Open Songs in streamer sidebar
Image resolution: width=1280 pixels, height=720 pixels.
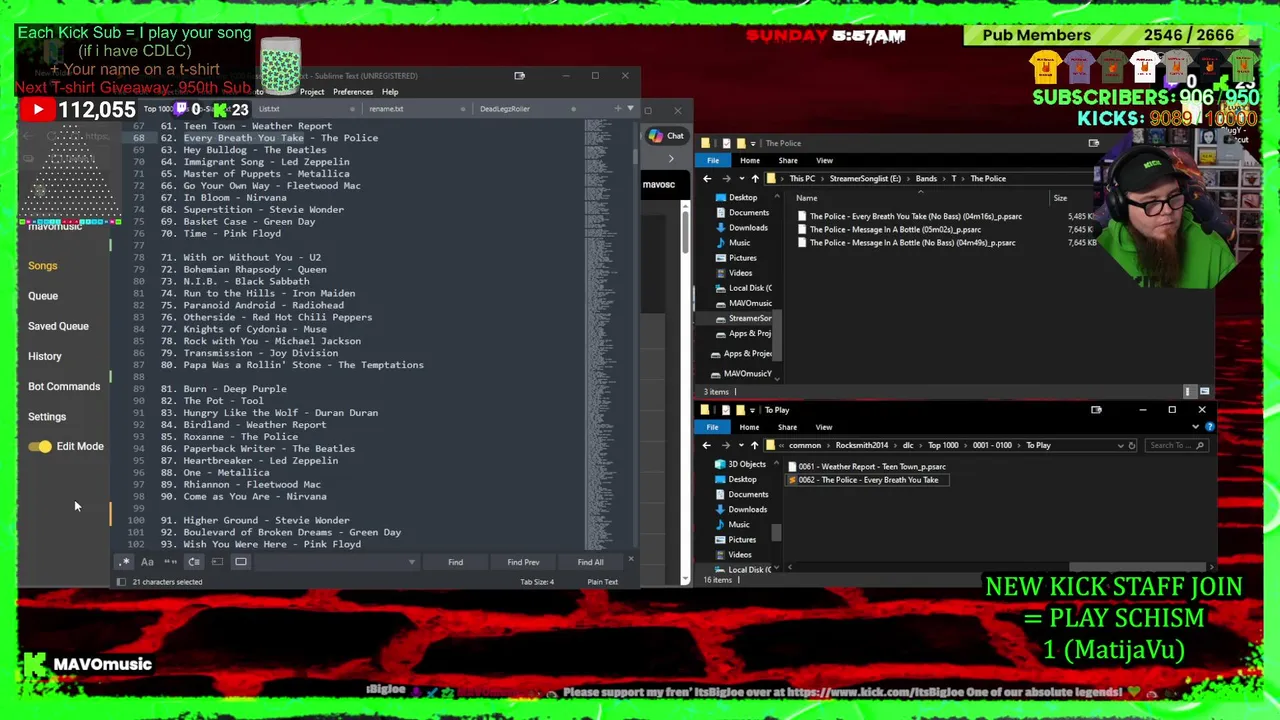click(x=43, y=266)
